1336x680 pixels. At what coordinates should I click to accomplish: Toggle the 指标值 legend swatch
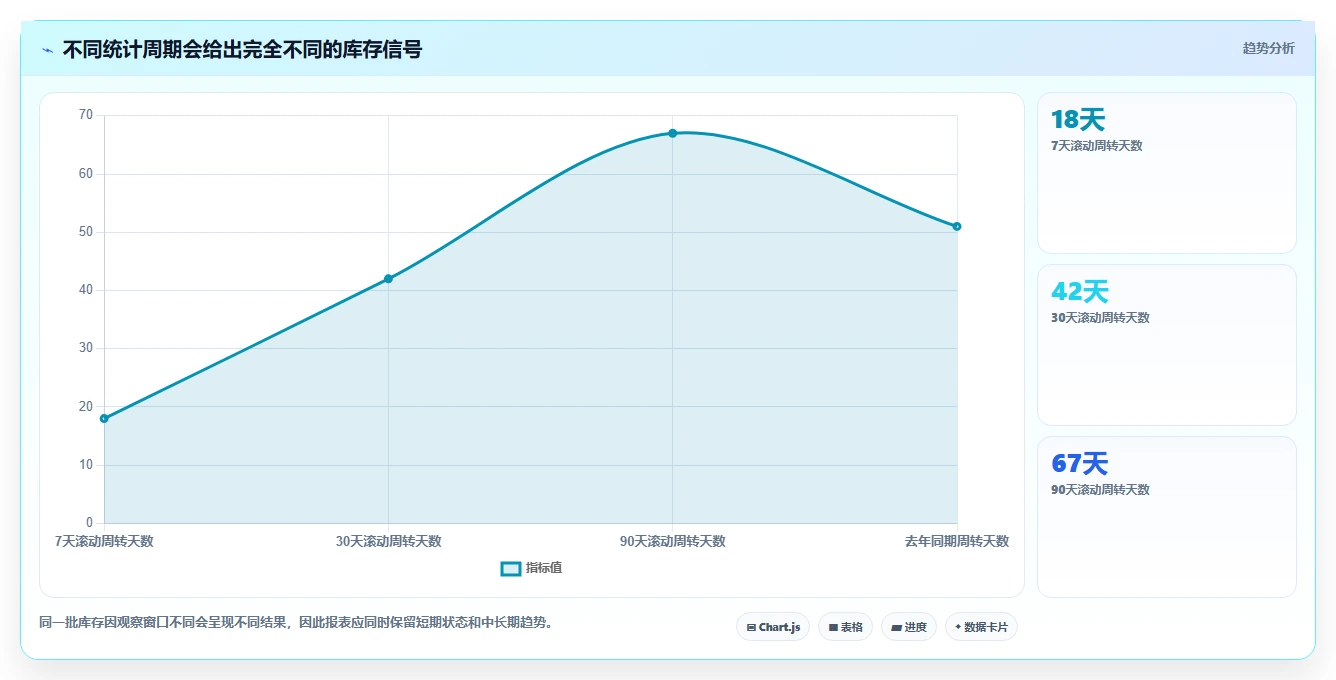point(511,569)
